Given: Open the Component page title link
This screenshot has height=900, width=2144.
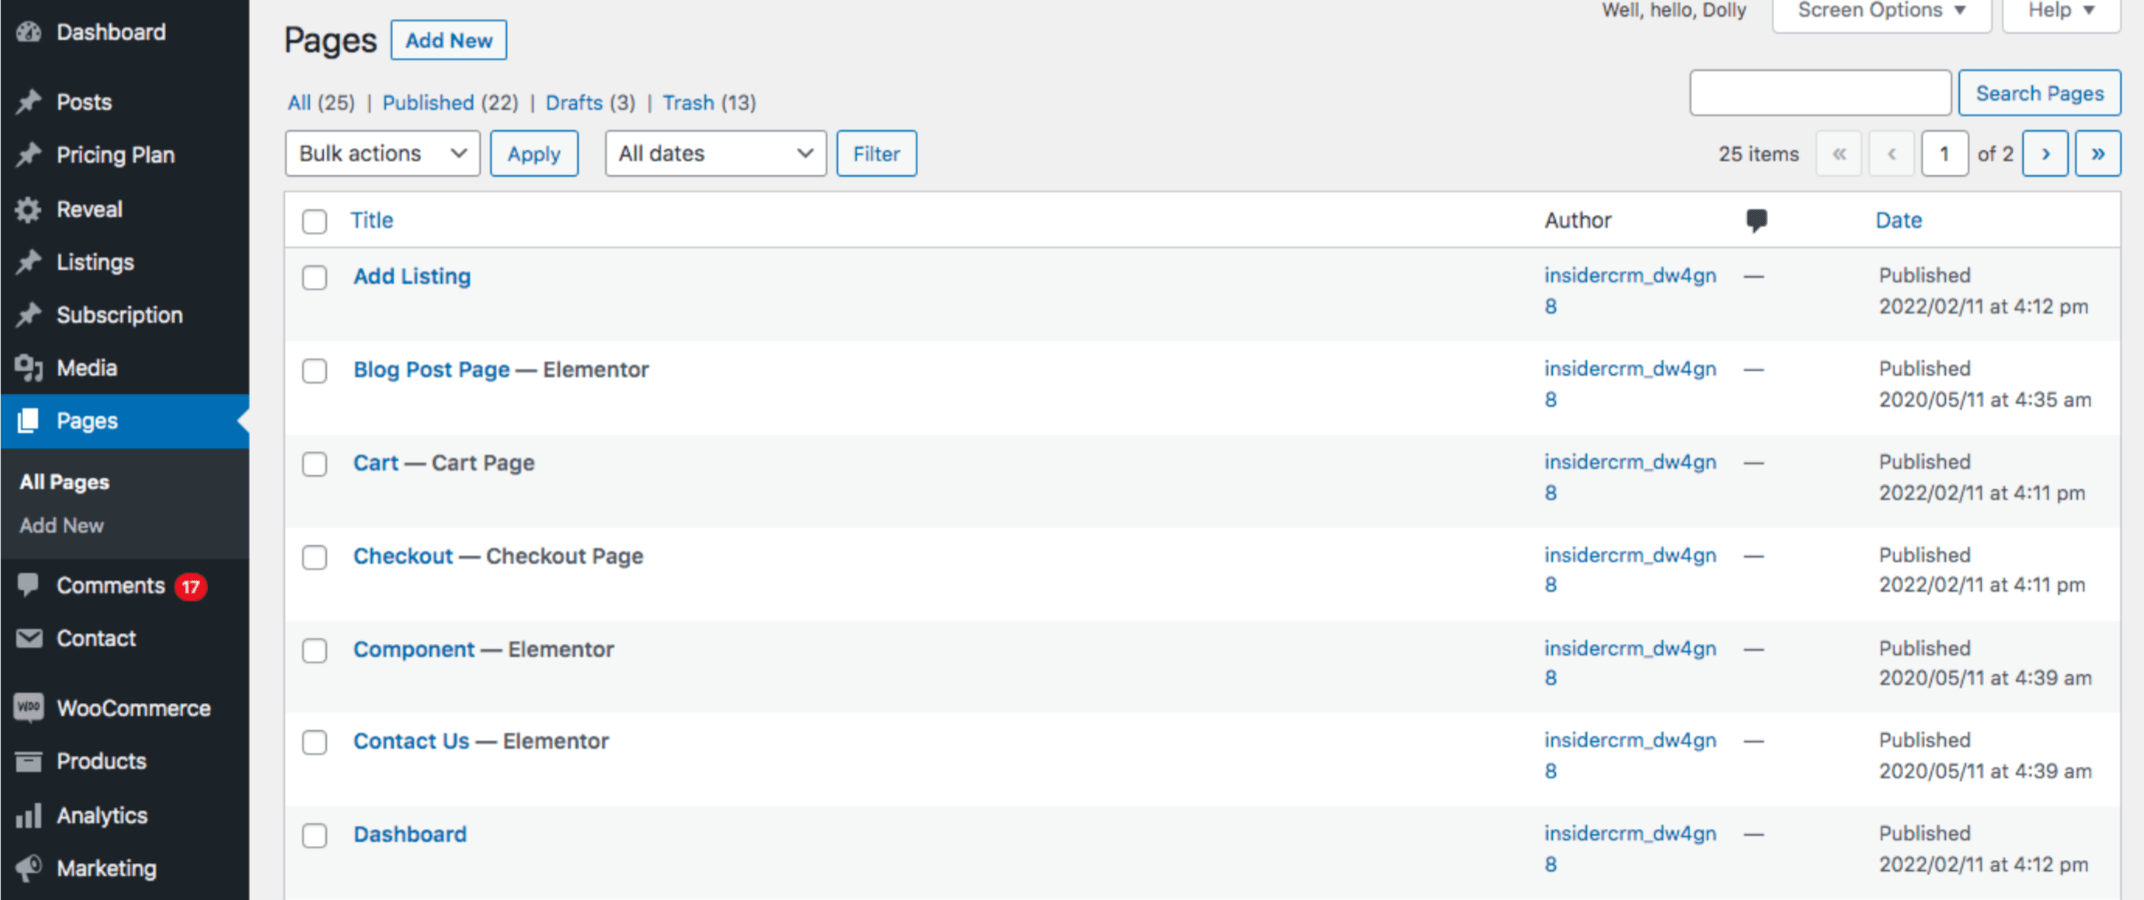Looking at the screenshot, I should pyautogui.click(x=414, y=649).
